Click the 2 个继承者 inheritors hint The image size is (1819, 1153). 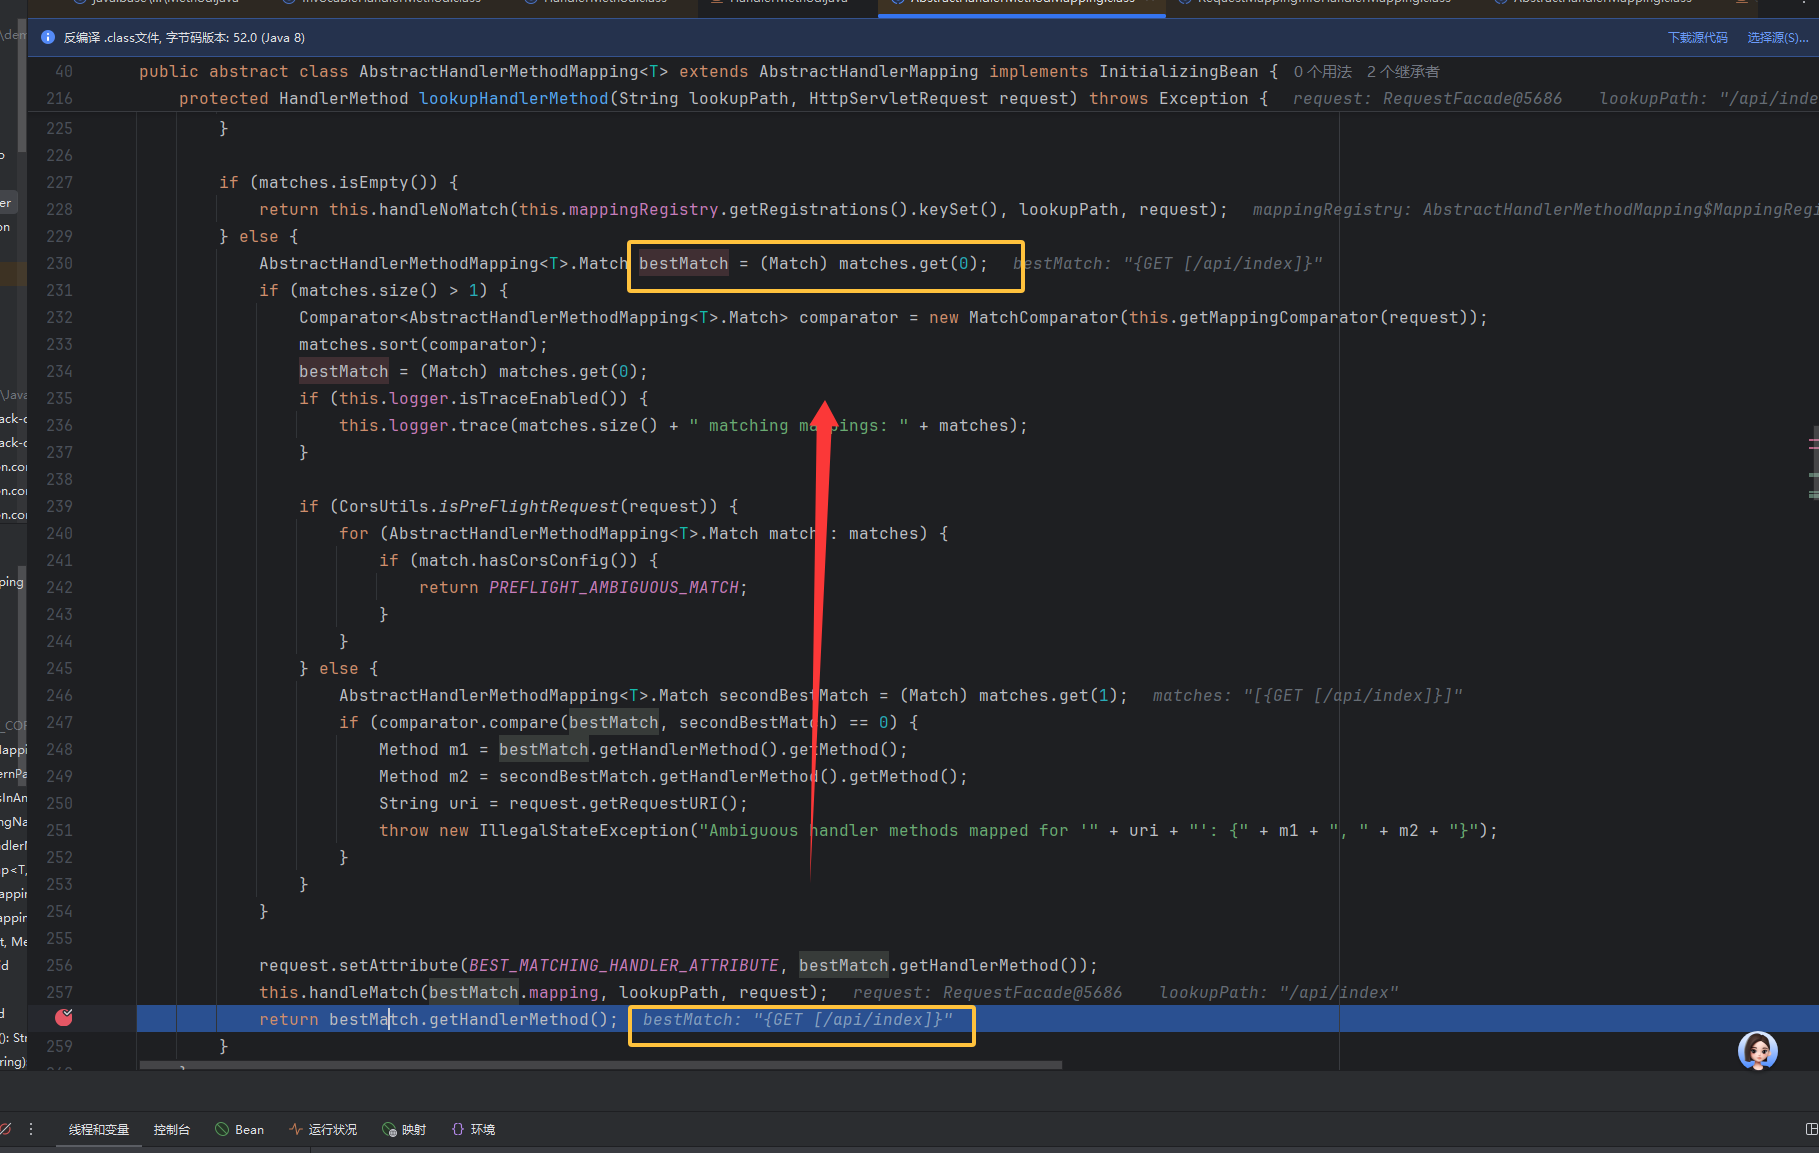coord(1403,72)
